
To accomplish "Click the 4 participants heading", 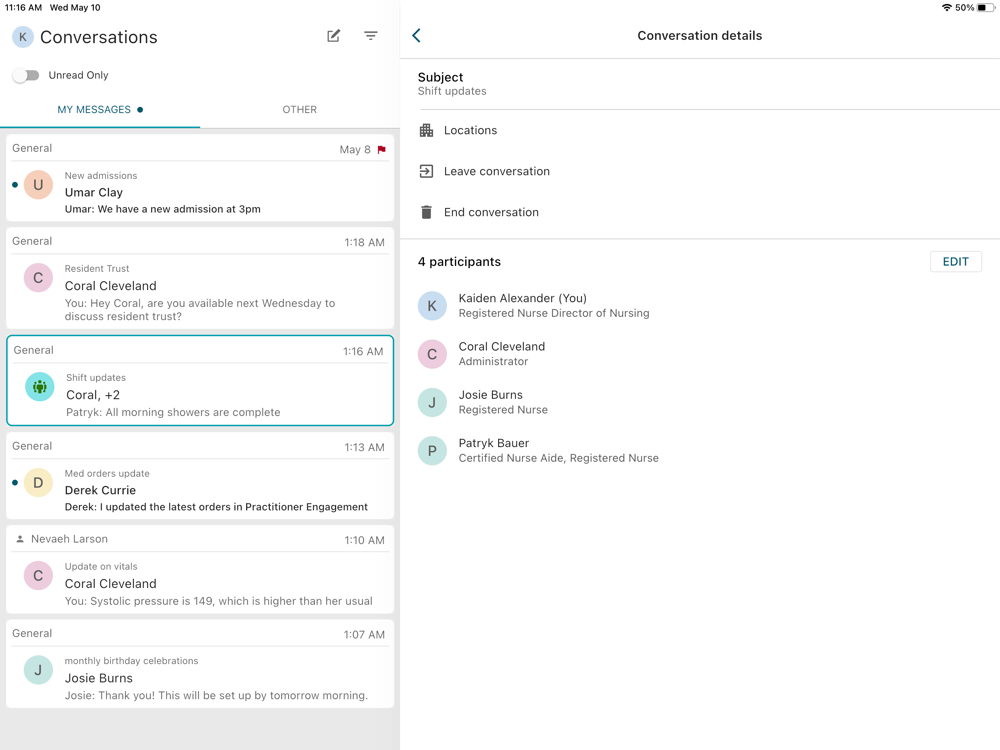I will click(x=459, y=261).
